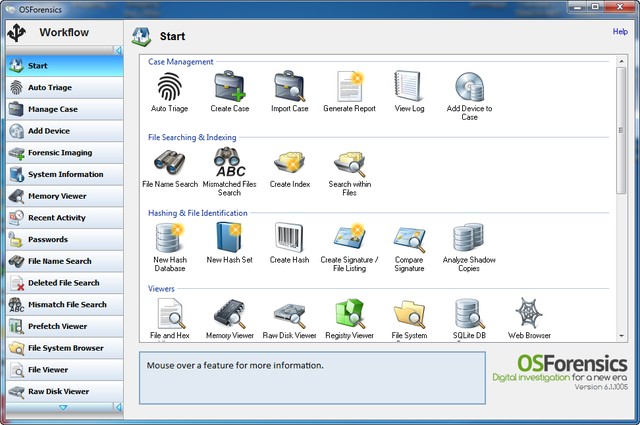Viewport: 640px width, 425px height.
Task: Open the Compare Signature icon
Action: point(408,238)
